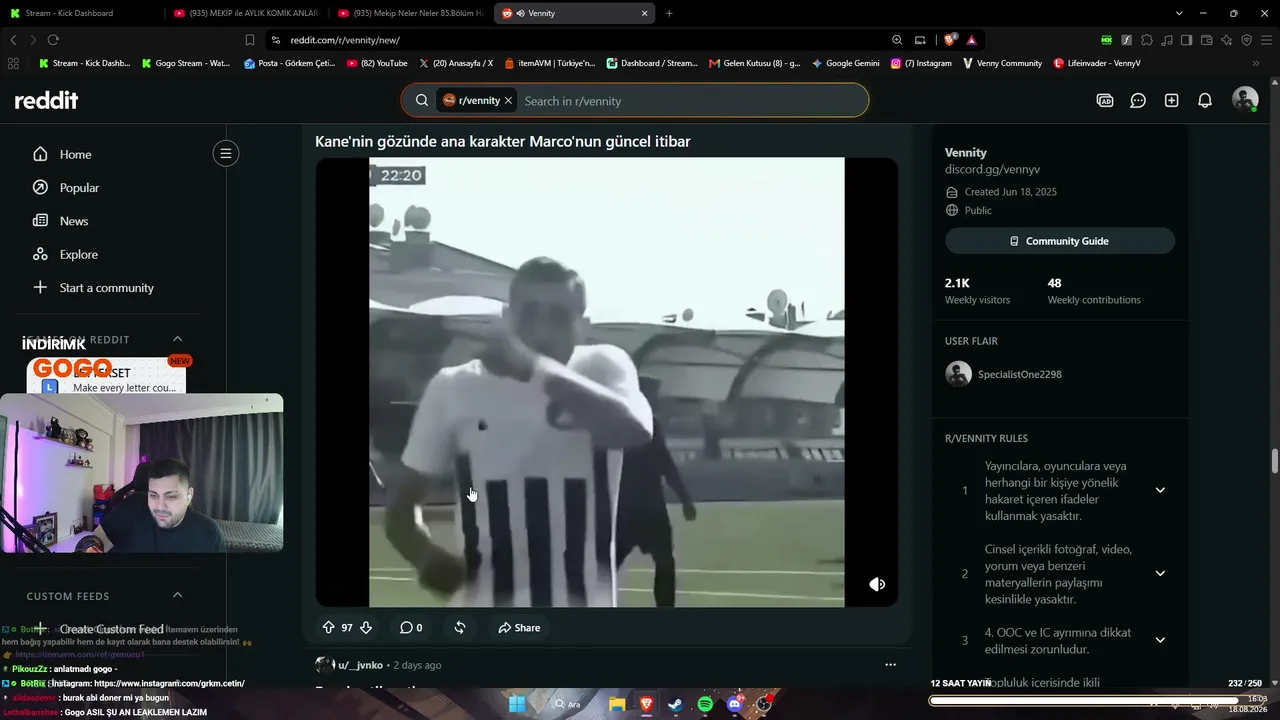Open the Brave Wallet icon

(1207, 40)
